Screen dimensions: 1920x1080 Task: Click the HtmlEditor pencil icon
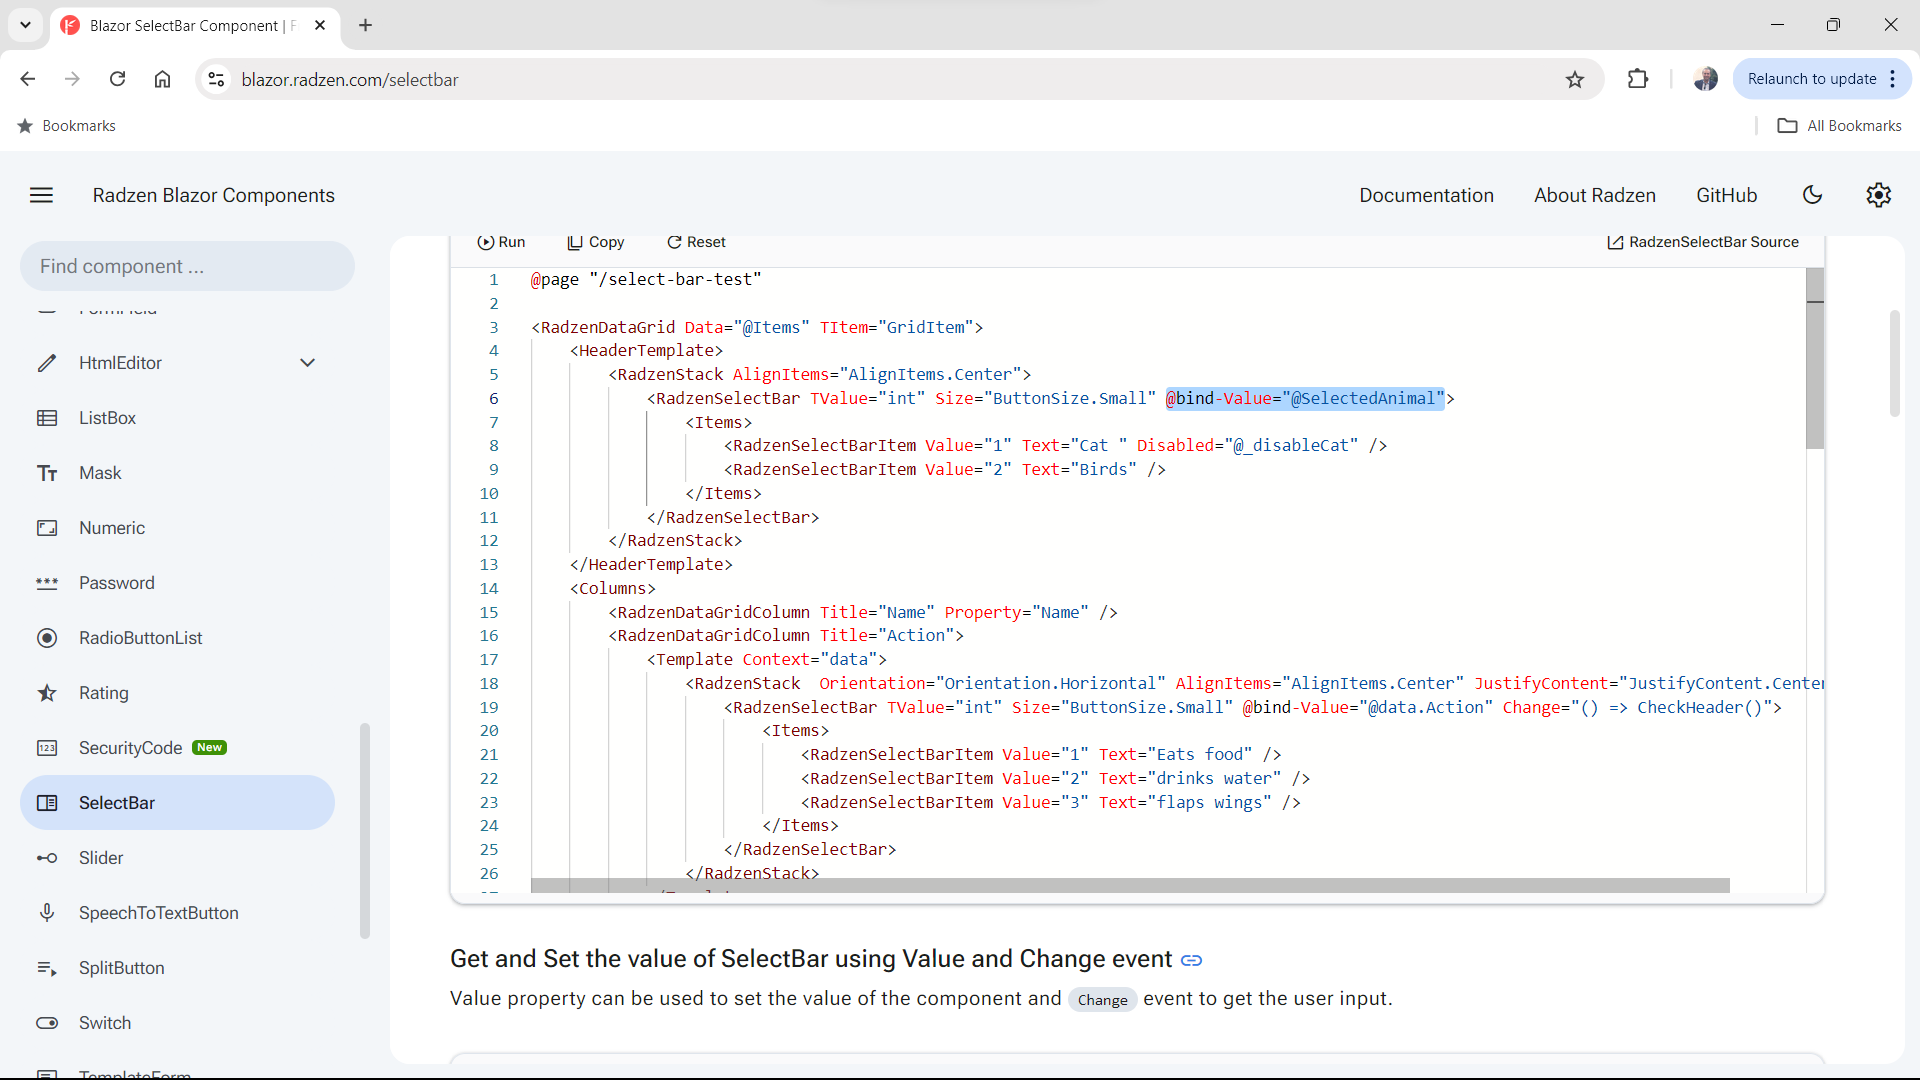pos(47,363)
